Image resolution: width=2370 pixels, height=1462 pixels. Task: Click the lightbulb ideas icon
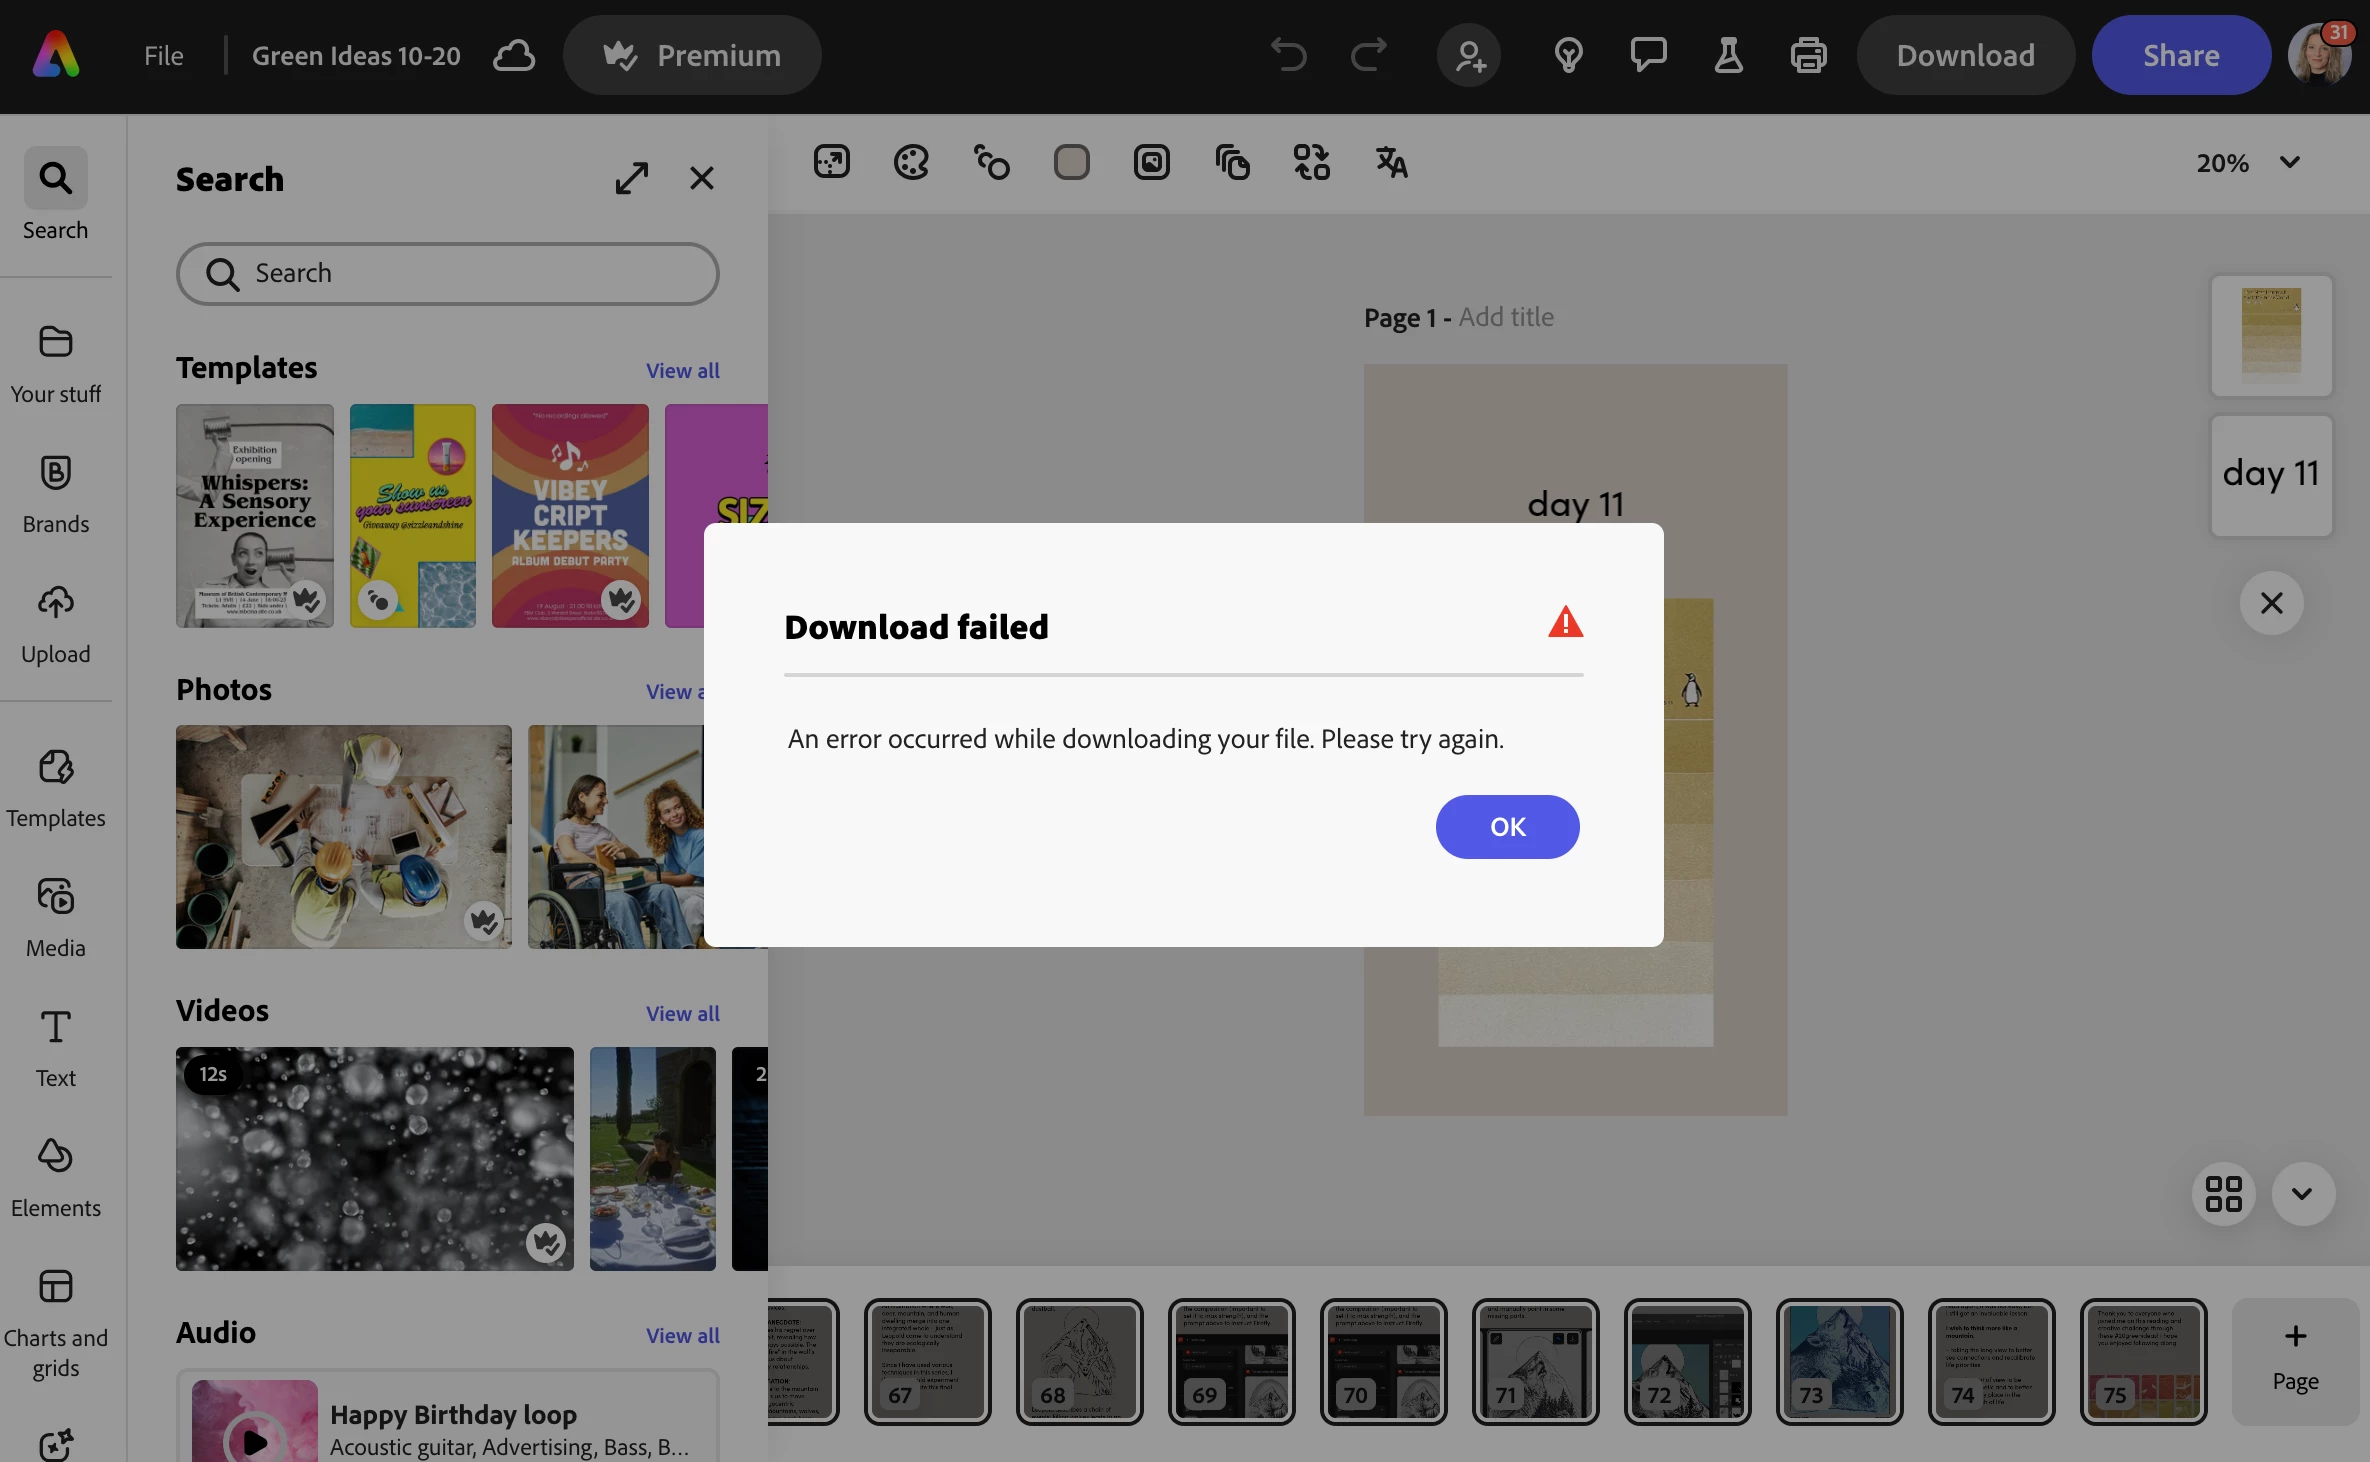pyautogui.click(x=1568, y=56)
